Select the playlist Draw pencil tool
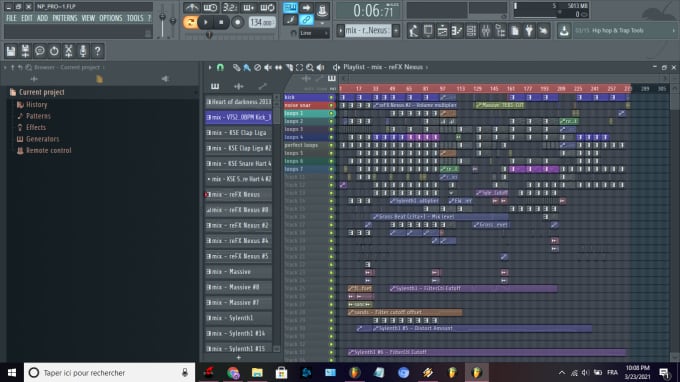680x382 pixels. [x=236, y=68]
